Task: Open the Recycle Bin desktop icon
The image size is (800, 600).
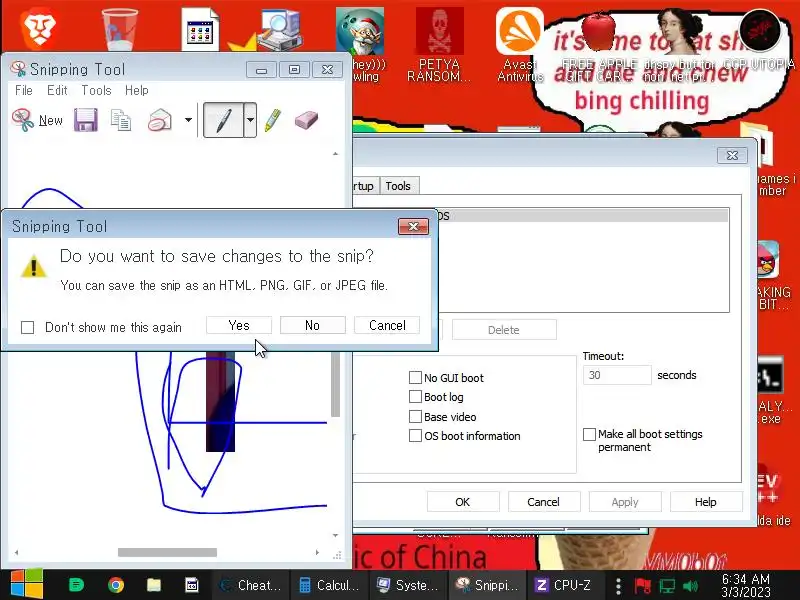Action: coord(119,30)
